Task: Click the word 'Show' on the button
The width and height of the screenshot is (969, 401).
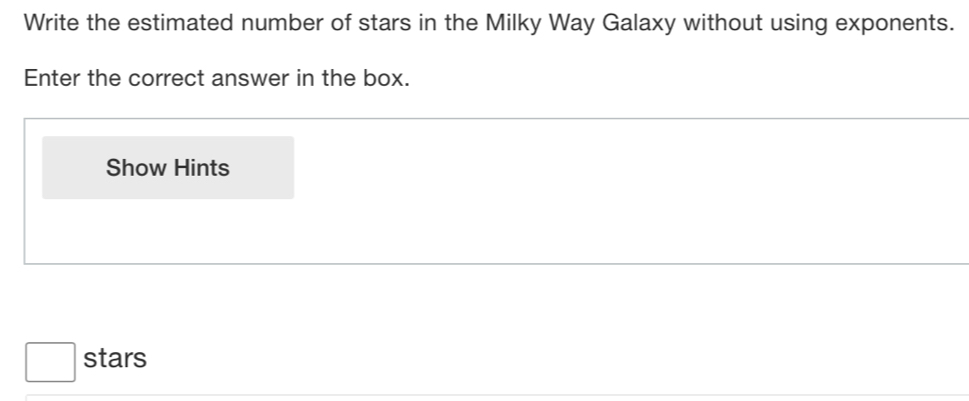Action: (x=135, y=168)
